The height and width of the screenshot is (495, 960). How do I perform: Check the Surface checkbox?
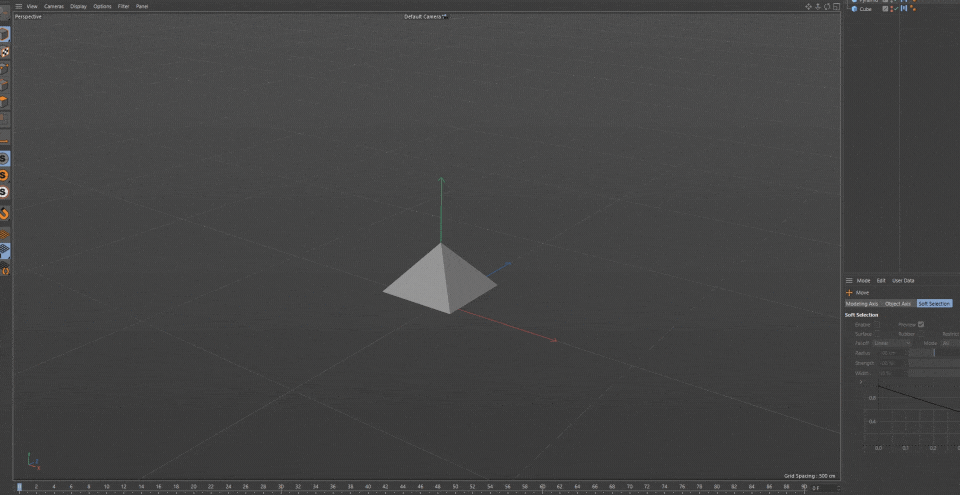point(877,334)
